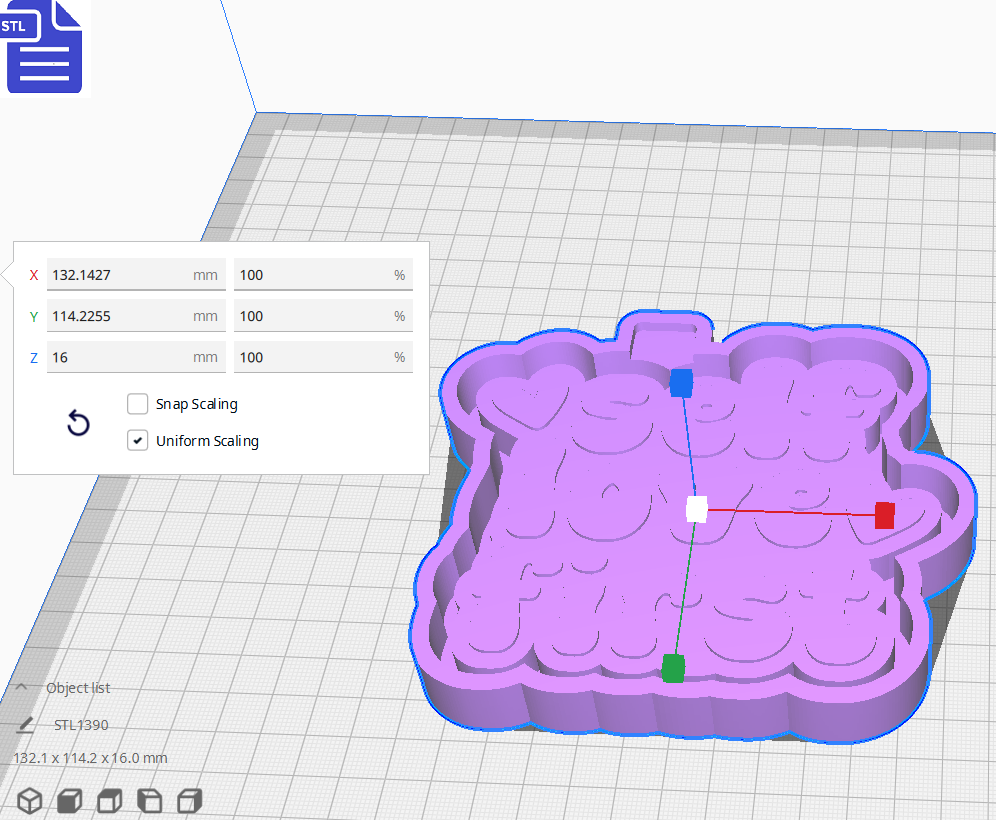
Task: Disable Uniform Scaling
Action: 137,440
